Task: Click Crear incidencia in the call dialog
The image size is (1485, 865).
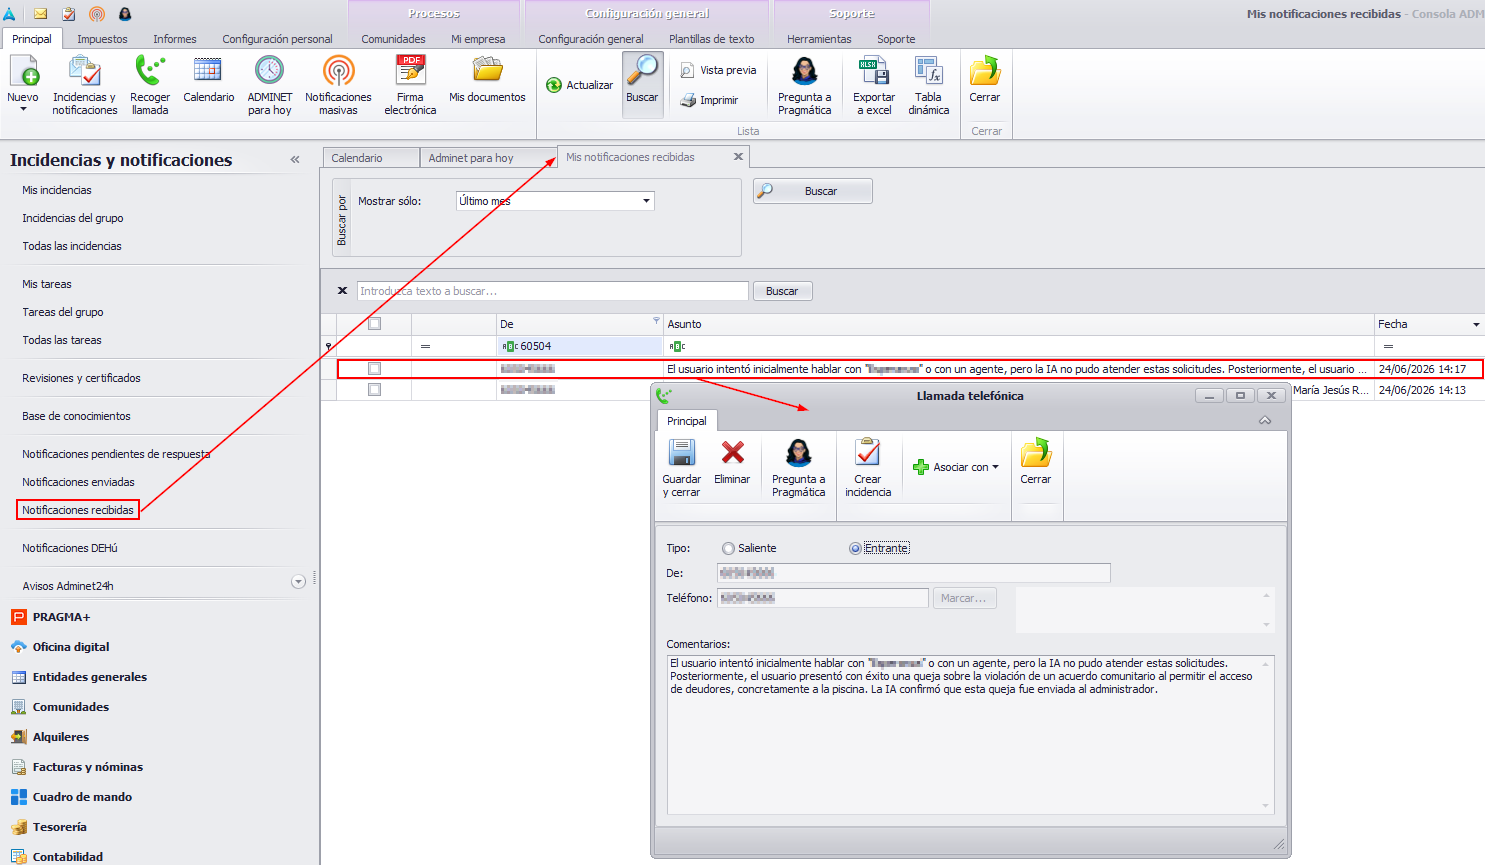Action: [x=868, y=468]
